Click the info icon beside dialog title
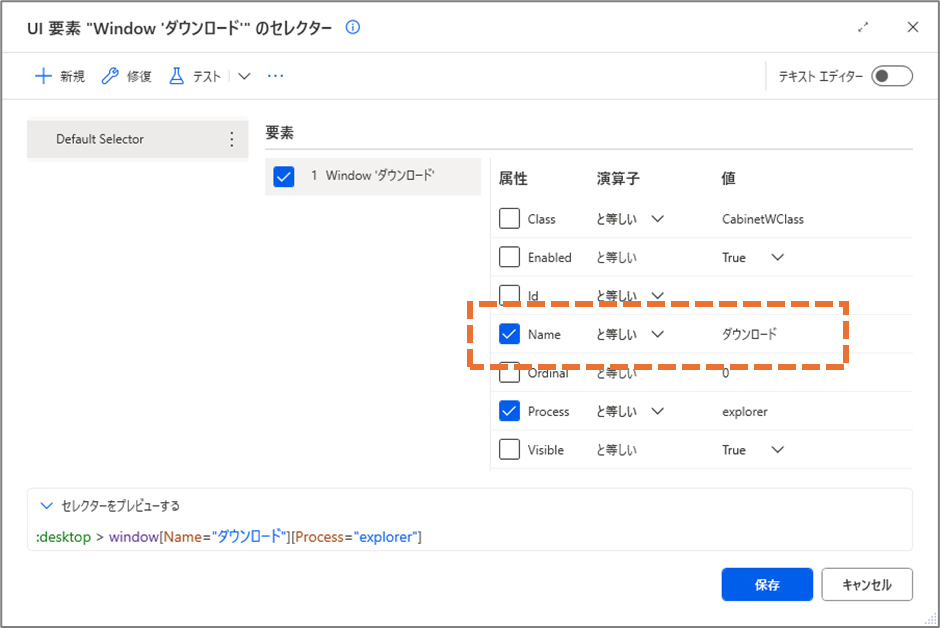This screenshot has height=628, width=940. coord(352,27)
